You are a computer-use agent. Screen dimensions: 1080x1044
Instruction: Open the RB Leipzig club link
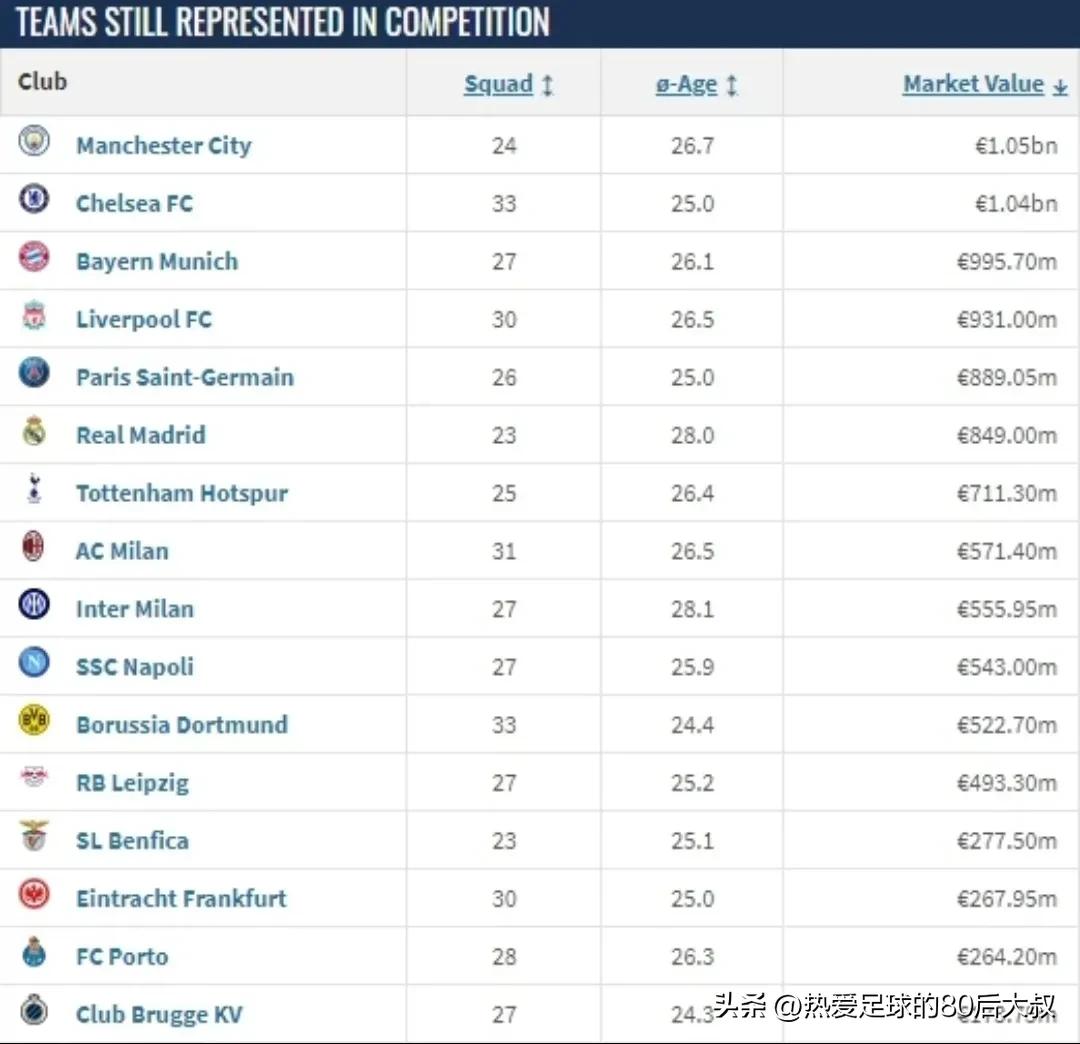point(132,783)
